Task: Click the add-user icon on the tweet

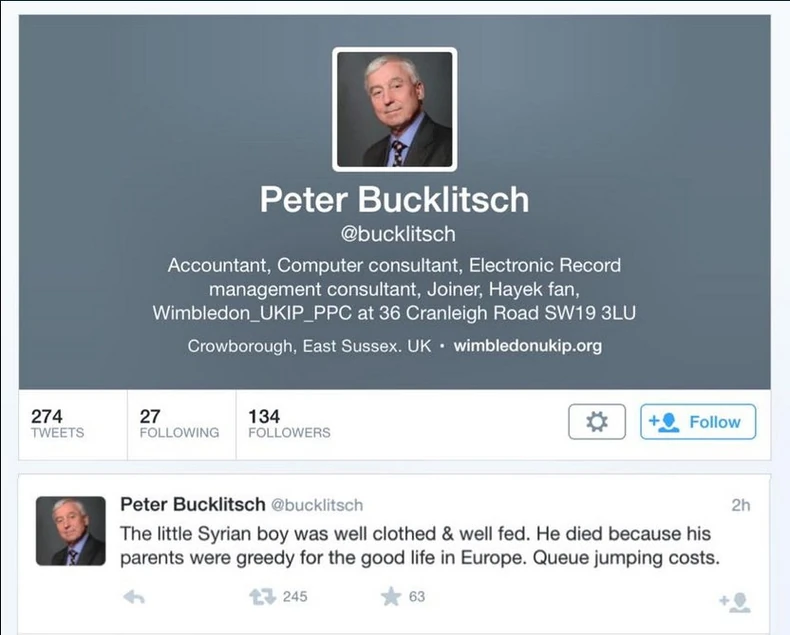Action: tap(735, 602)
